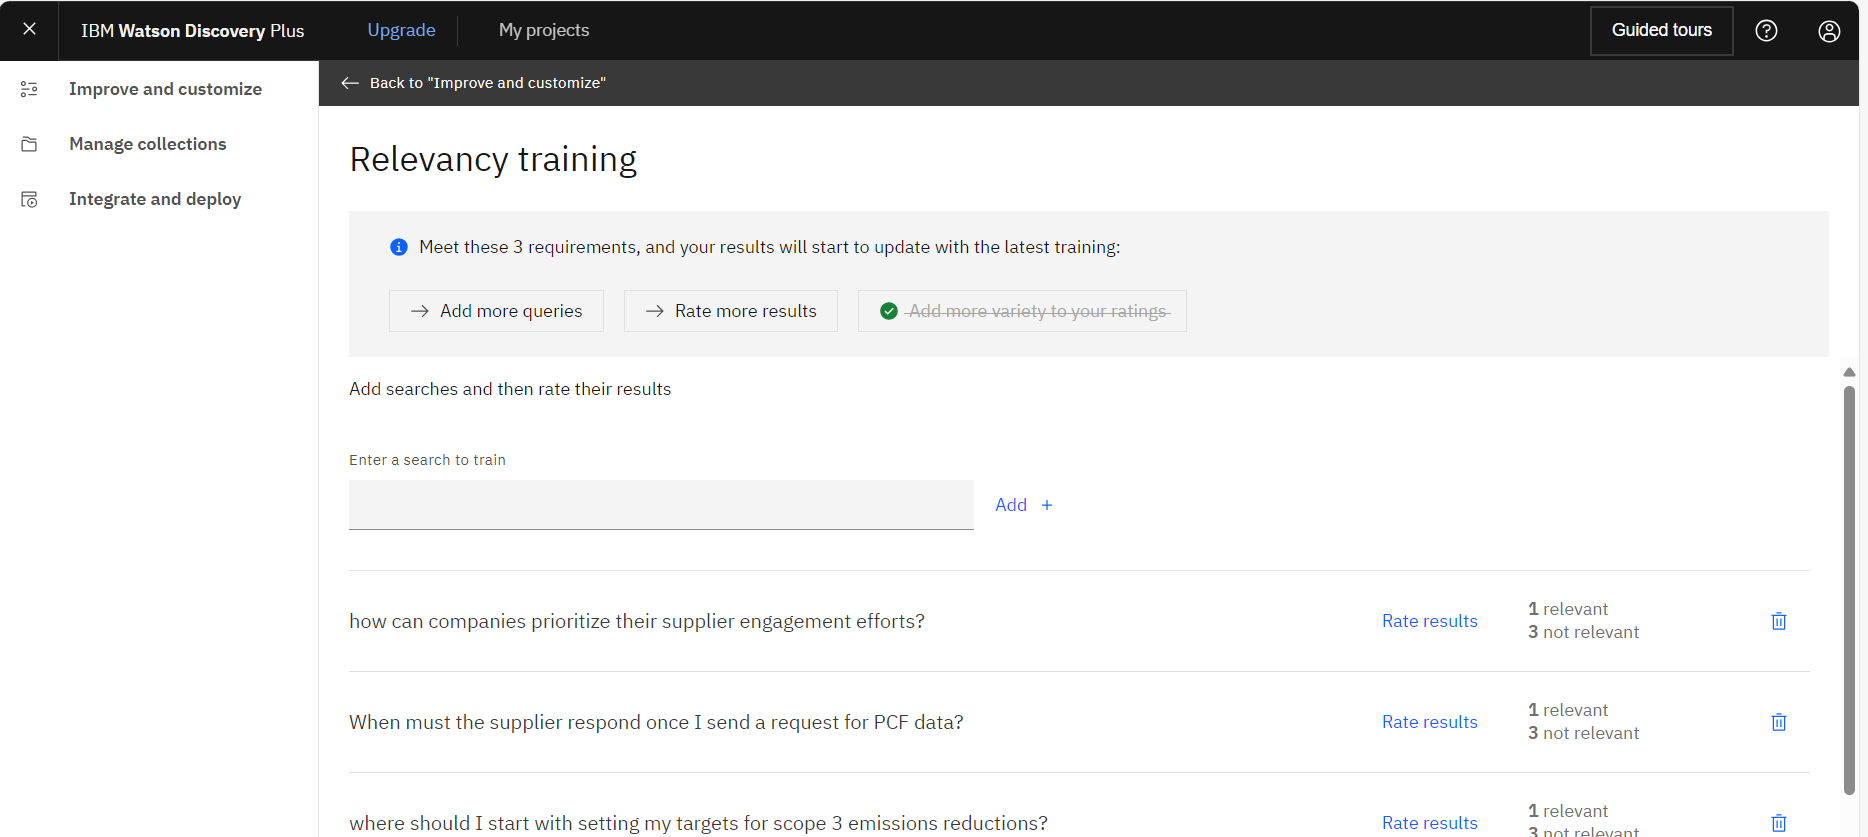This screenshot has height=837, width=1868.
Task: Focus the search to train input field
Action: click(x=661, y=505)
